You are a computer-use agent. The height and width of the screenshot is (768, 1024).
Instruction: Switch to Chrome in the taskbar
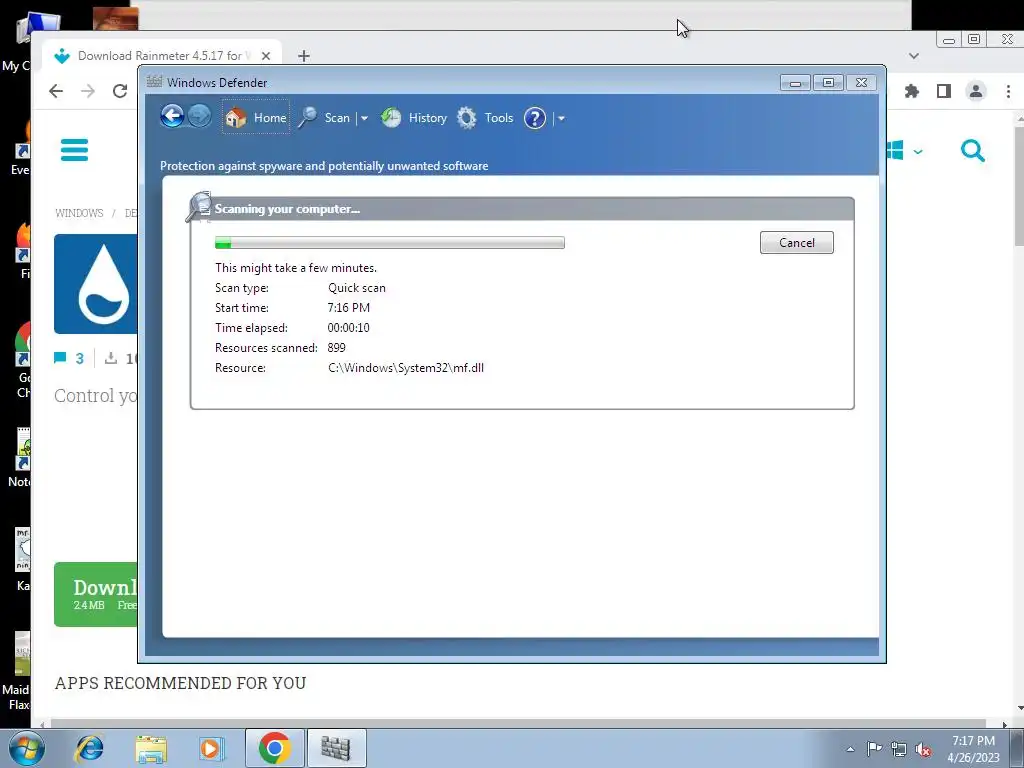click(x=274, y=748)
